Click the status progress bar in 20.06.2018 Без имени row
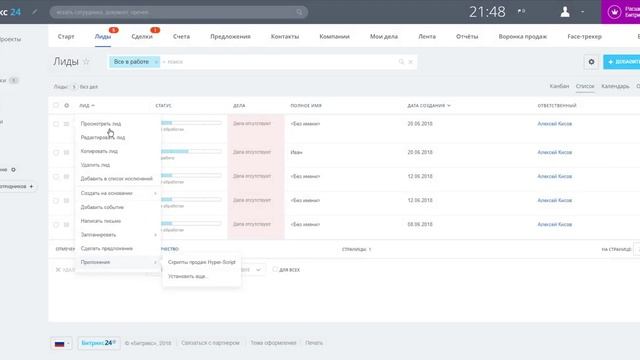 tap(191, 123)
